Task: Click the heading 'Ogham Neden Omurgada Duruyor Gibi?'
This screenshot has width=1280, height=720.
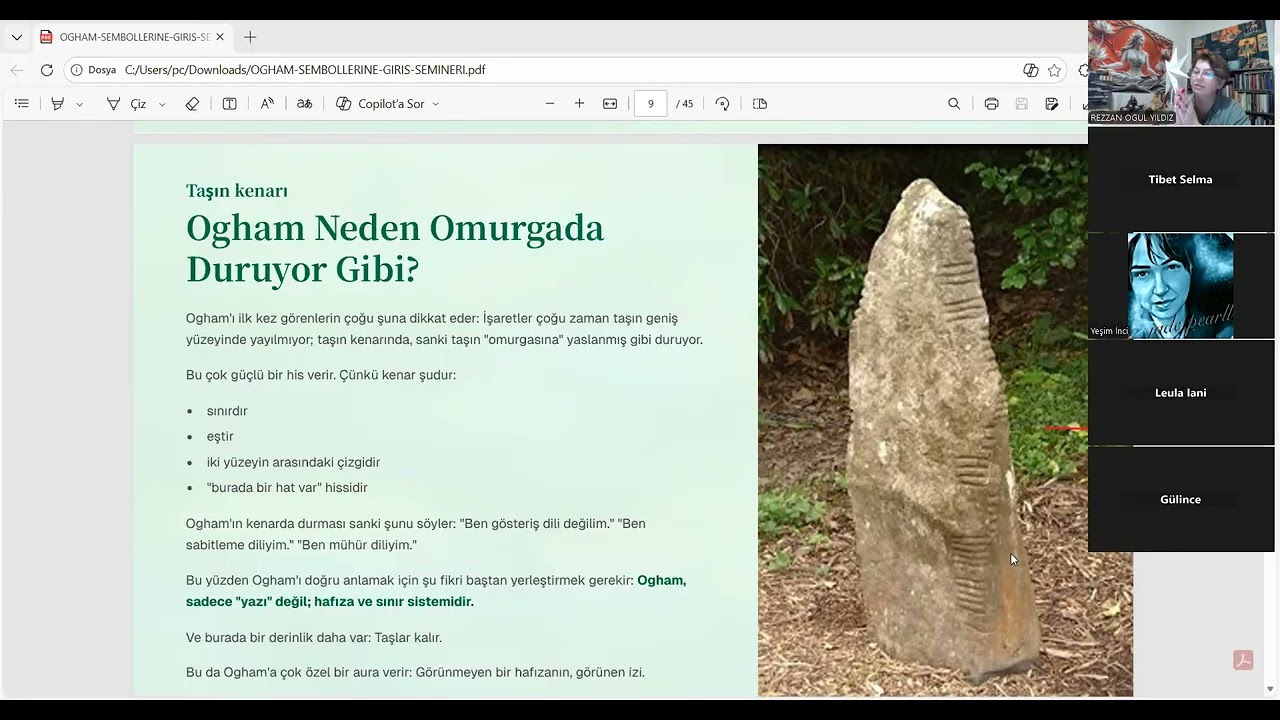Action: coord(395,248)
